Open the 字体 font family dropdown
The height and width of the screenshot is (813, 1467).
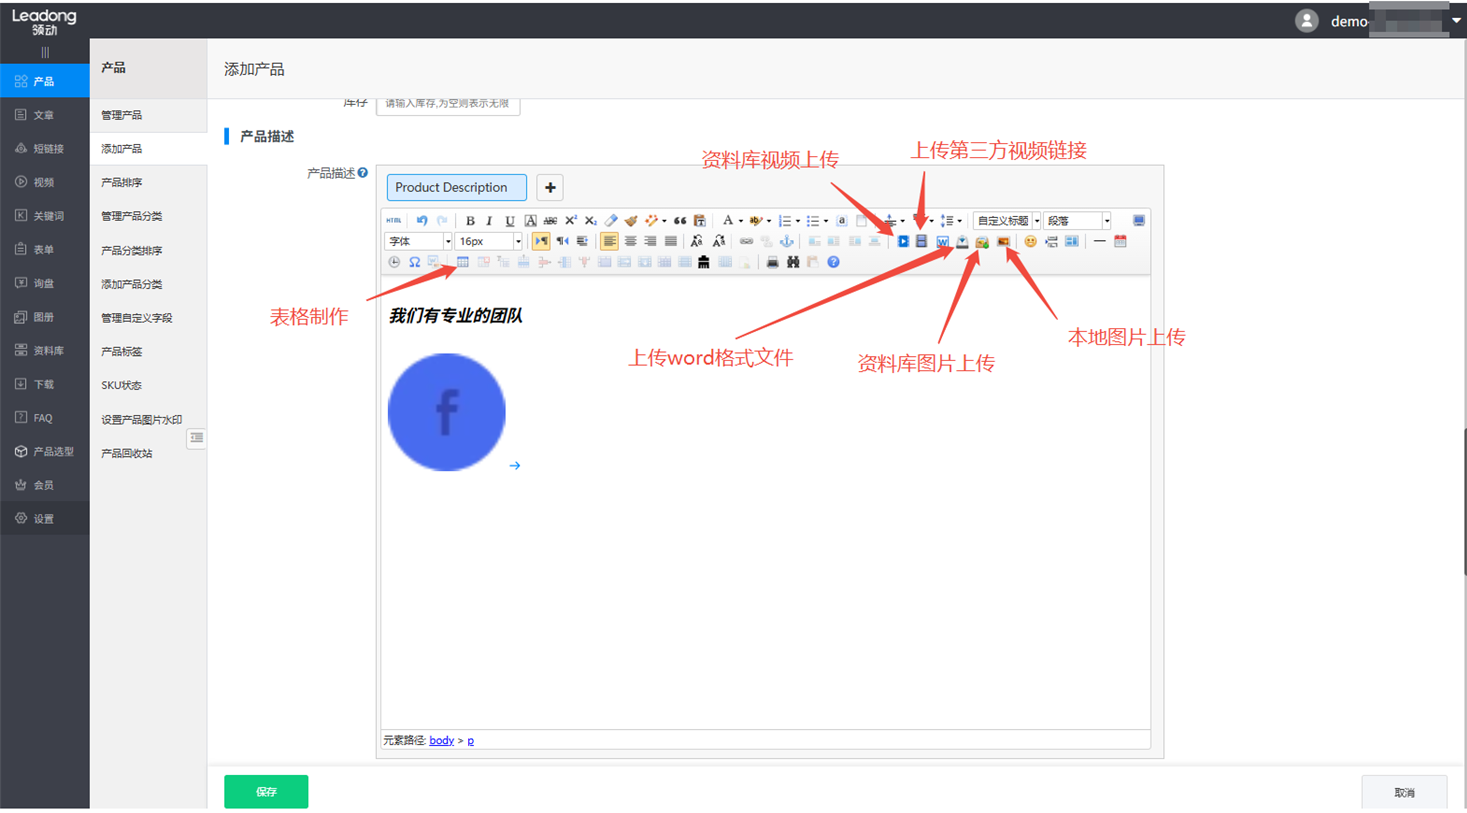coord(418,242)
